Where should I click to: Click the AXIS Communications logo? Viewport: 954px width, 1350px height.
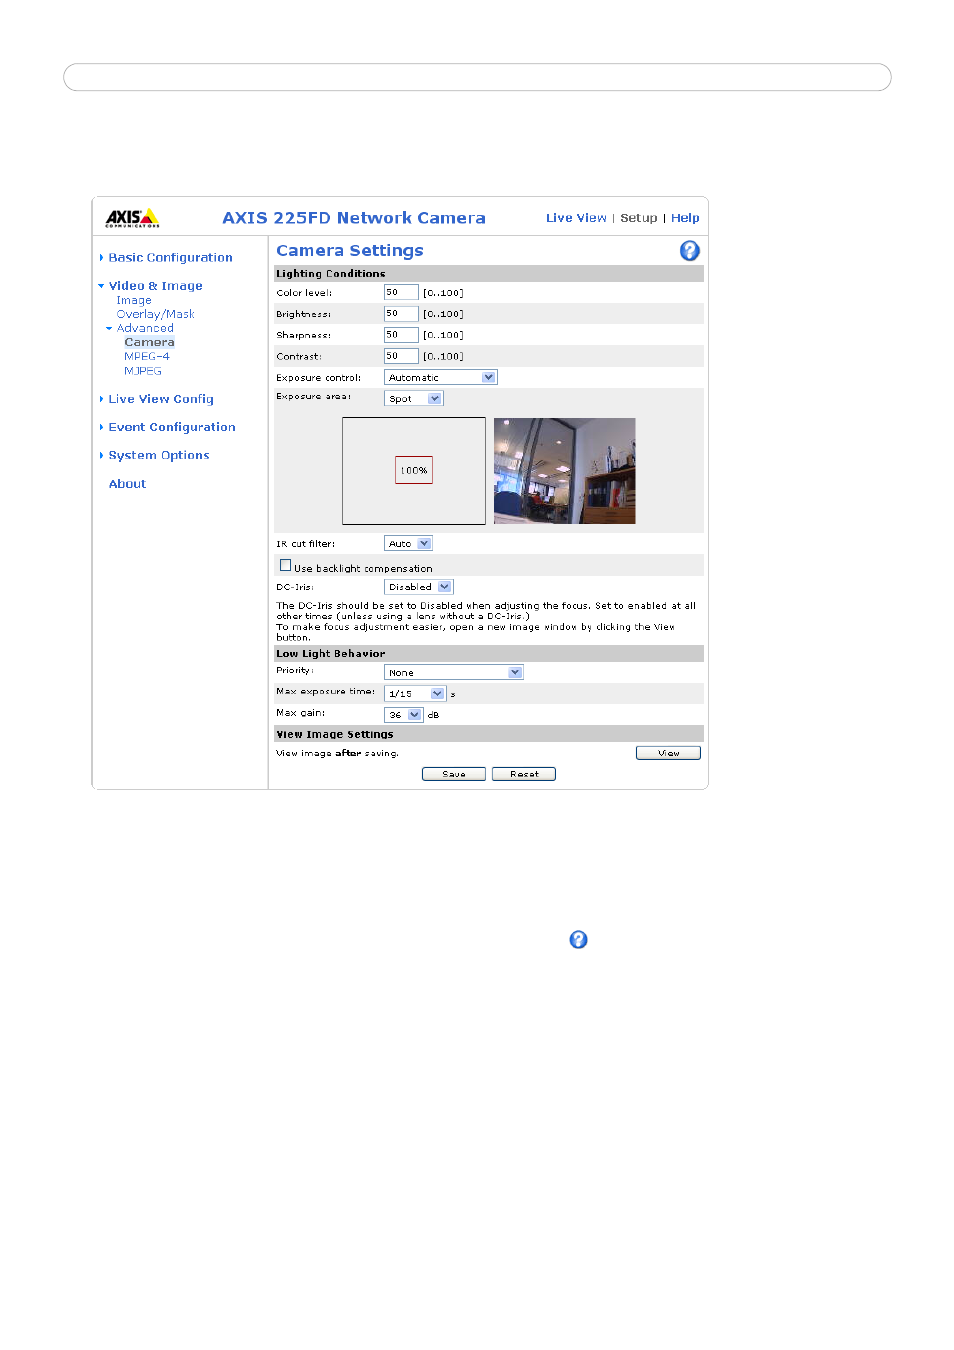click(133, 218)
